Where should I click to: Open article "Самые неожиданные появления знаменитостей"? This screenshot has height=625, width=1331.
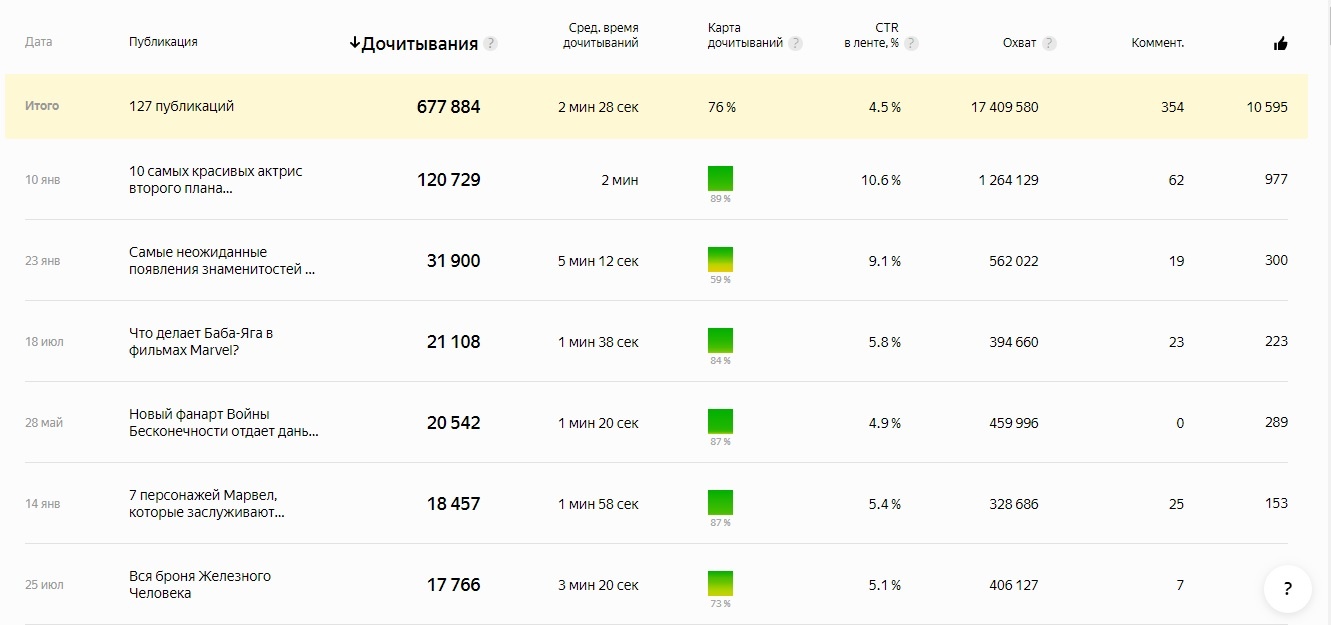[221, 261]
